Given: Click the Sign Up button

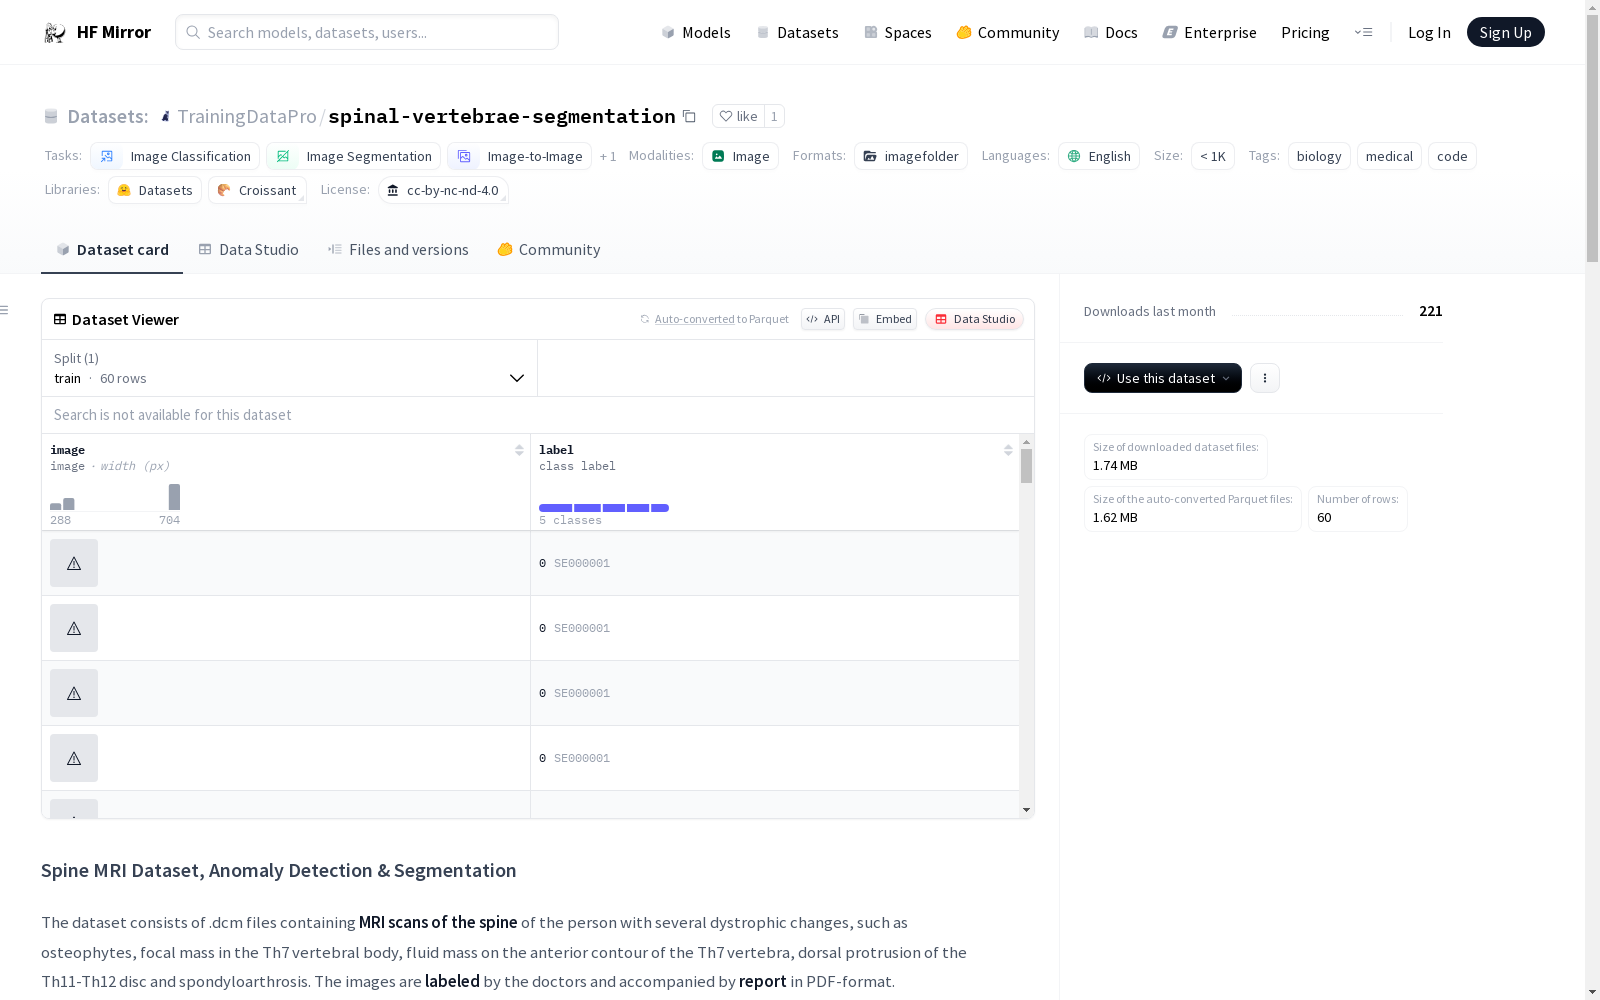Looking at the screenshot, I should (x=1505, y=32).
